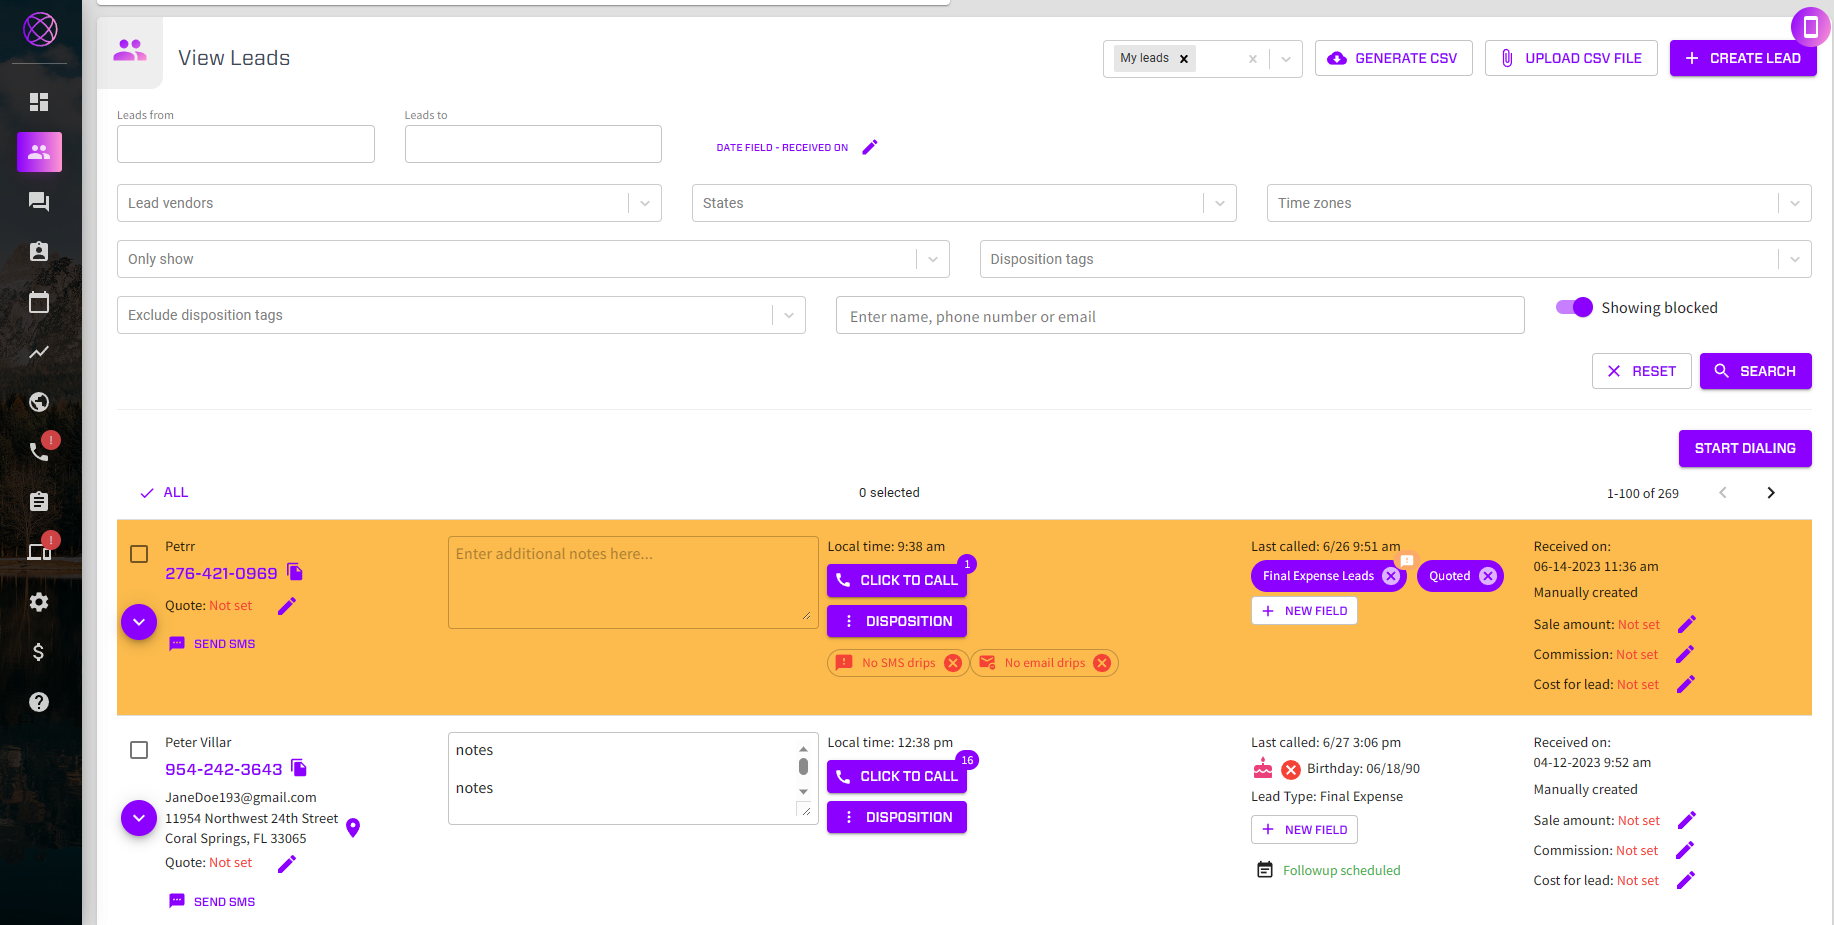Expand Petrr's lead details chevron
This screenshot has width=1834, height=925.
pyautogui.click(x=139, y=621)
